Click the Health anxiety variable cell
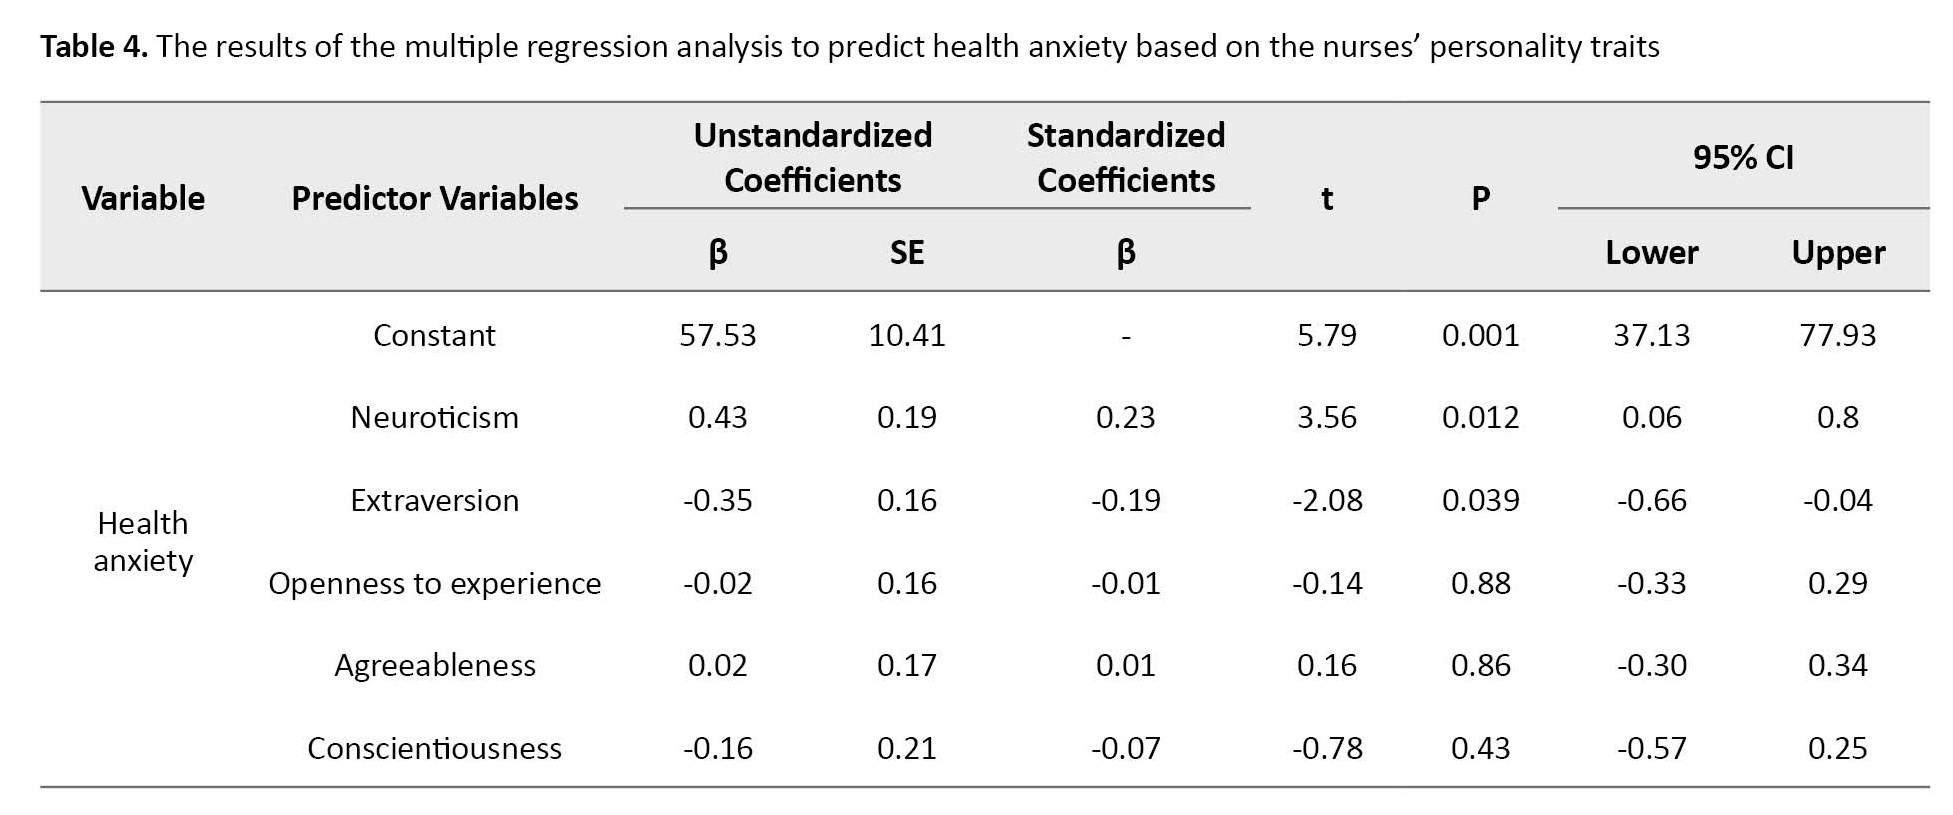Screen dimensions: 1953x815 [143, 541]
